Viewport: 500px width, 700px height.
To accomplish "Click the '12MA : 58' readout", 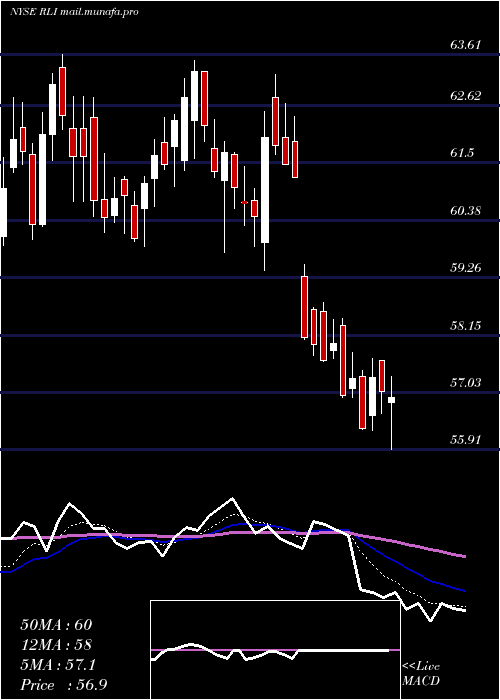I will point(56,645).
